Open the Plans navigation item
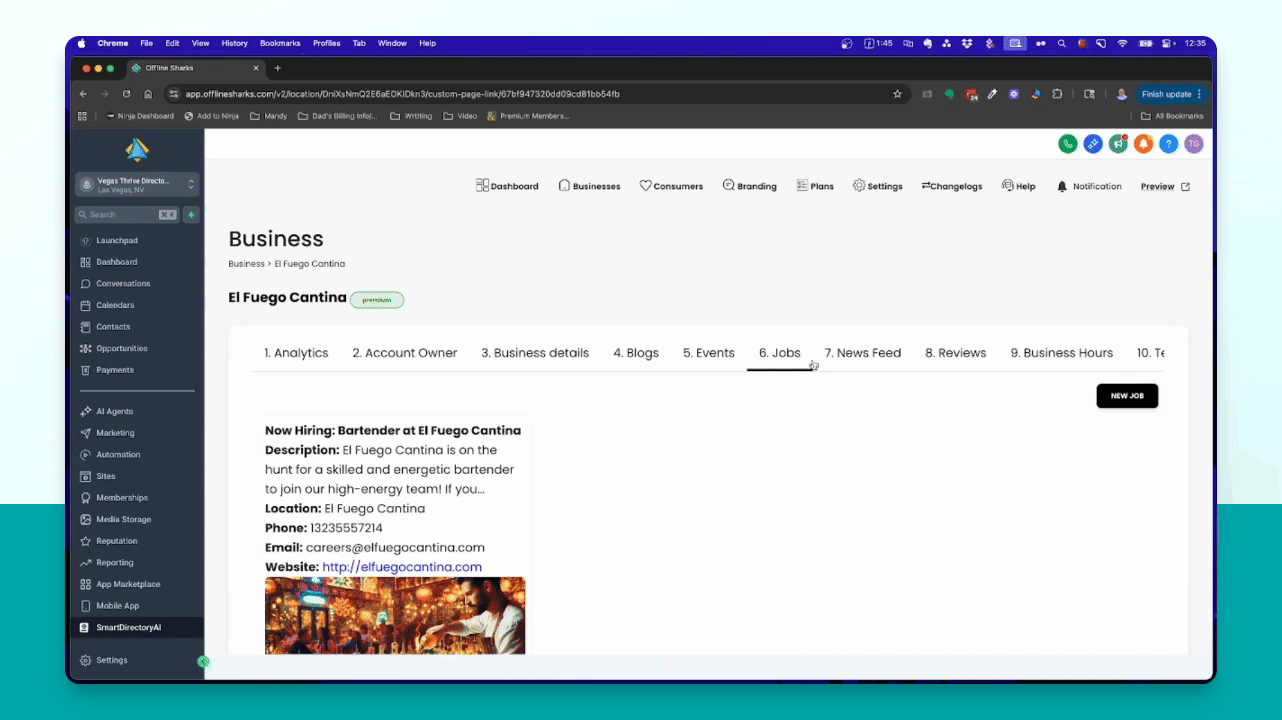This screenshot has height=720, width=1282. [x=815, y=186]
